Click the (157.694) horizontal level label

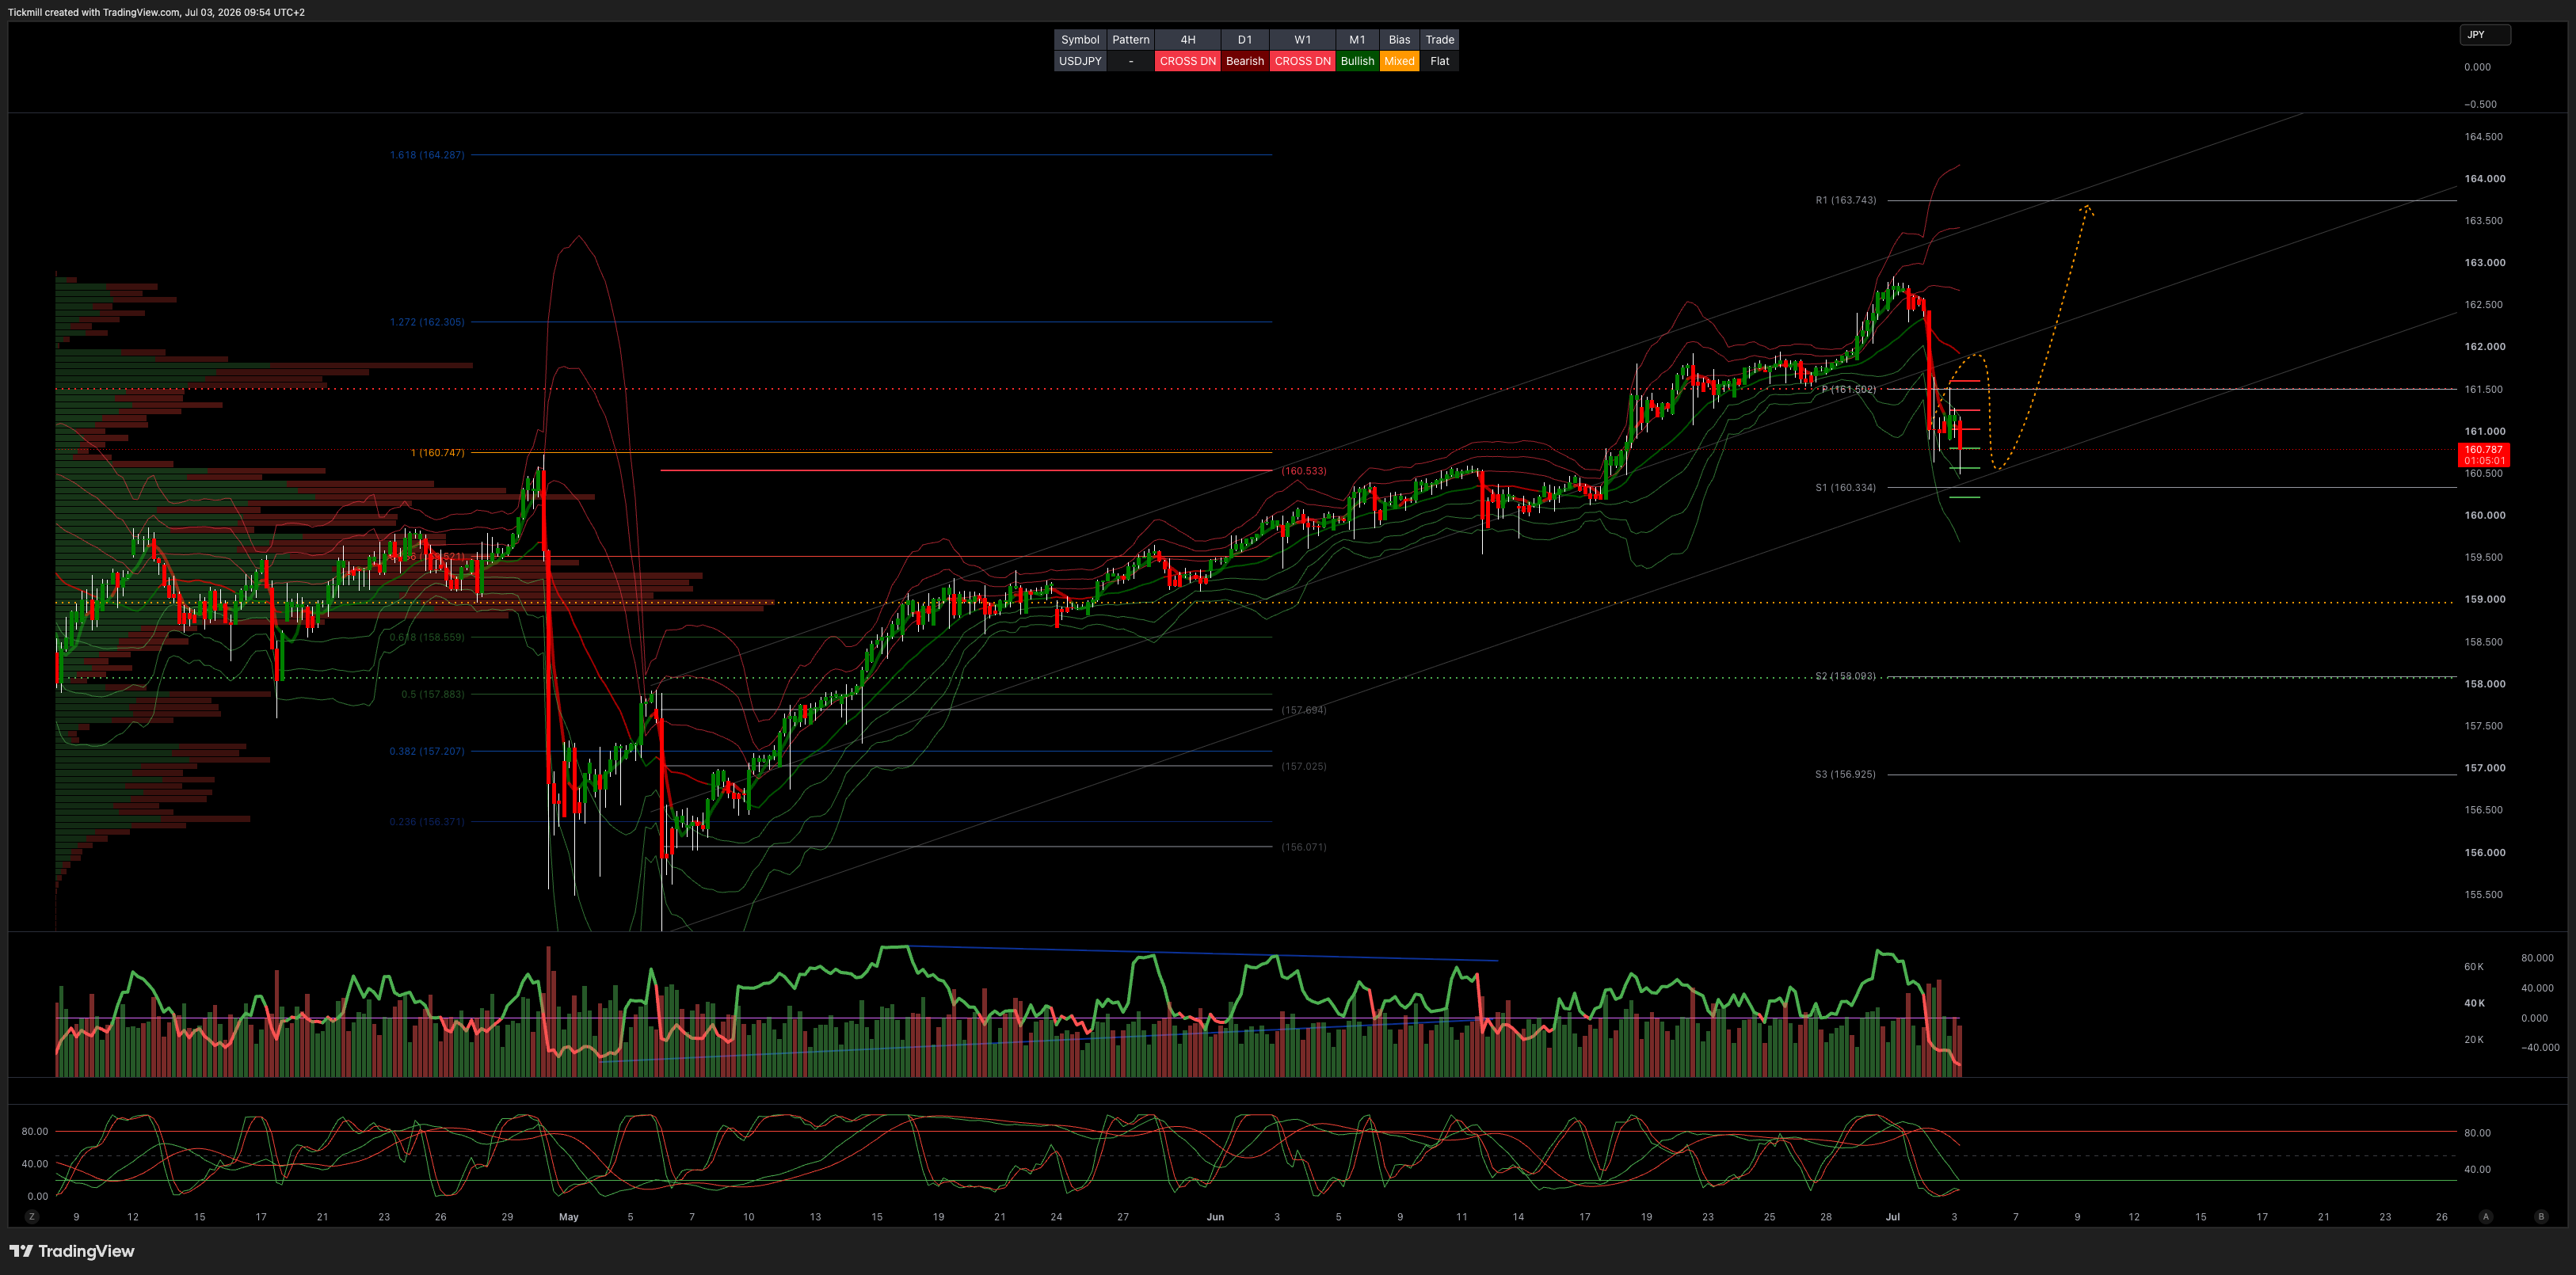(x=1304, y=710)
